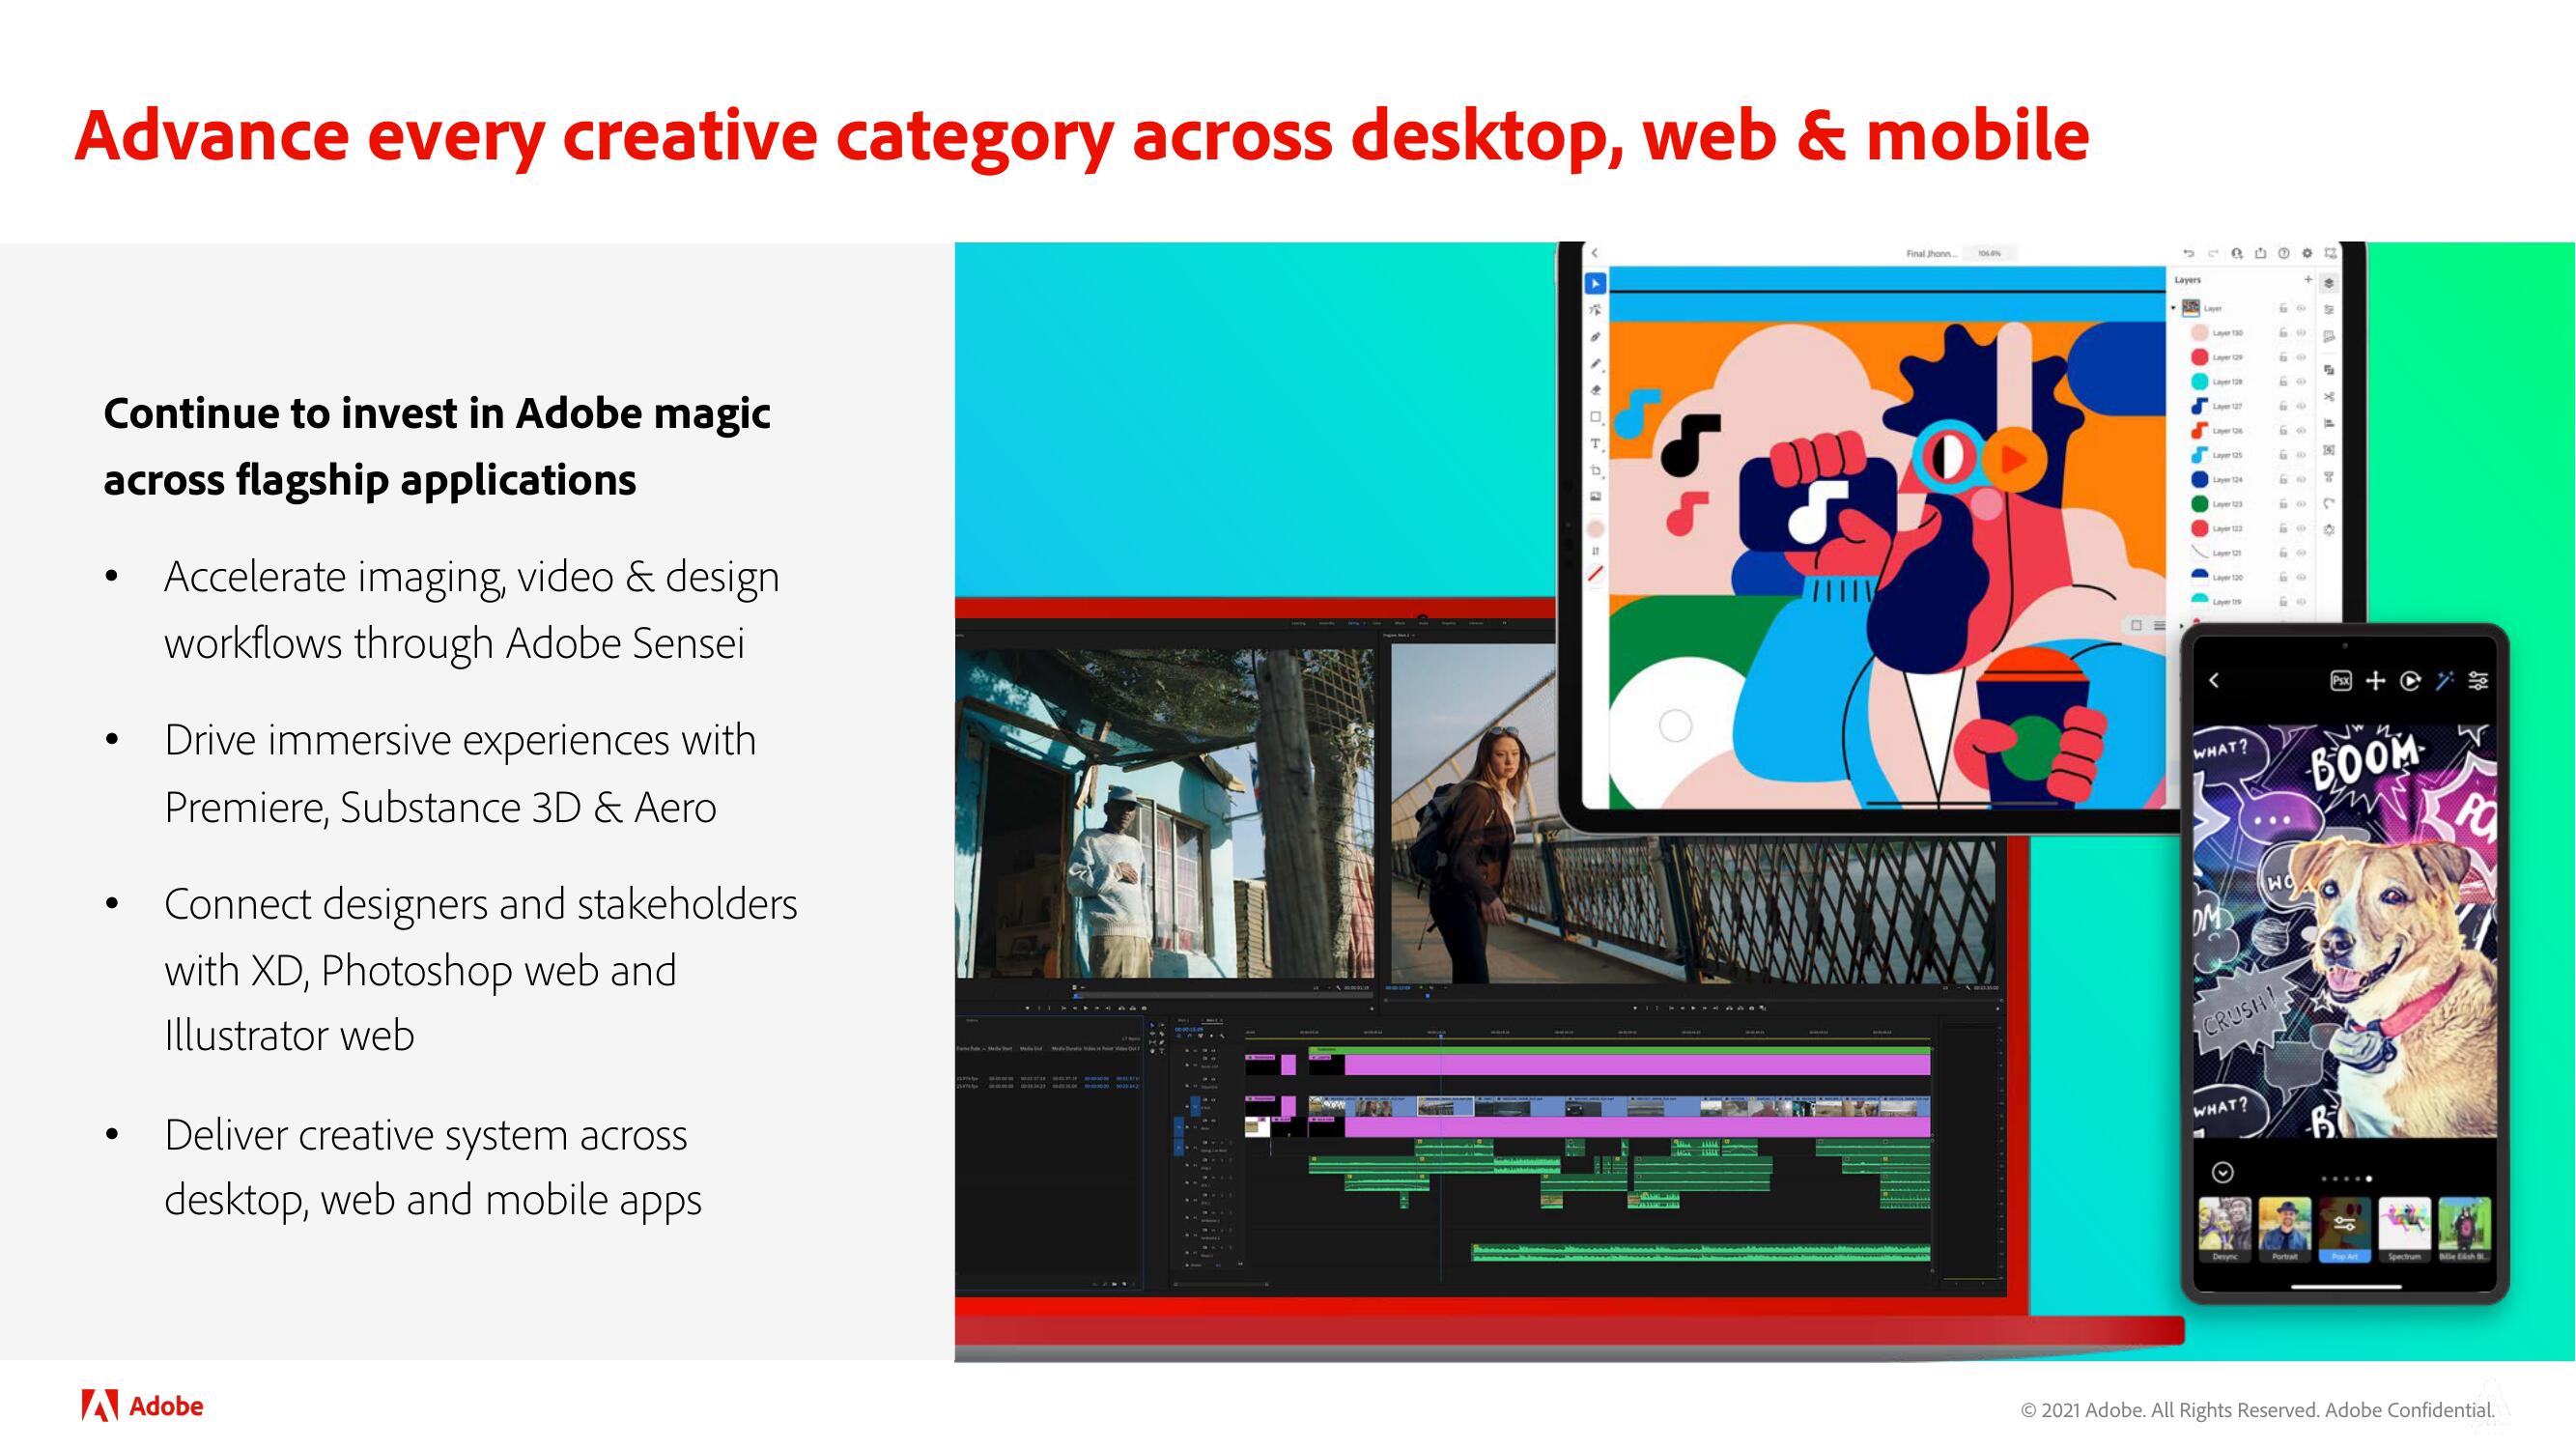Tap the magic wand icon on phone

(2445, 681)
